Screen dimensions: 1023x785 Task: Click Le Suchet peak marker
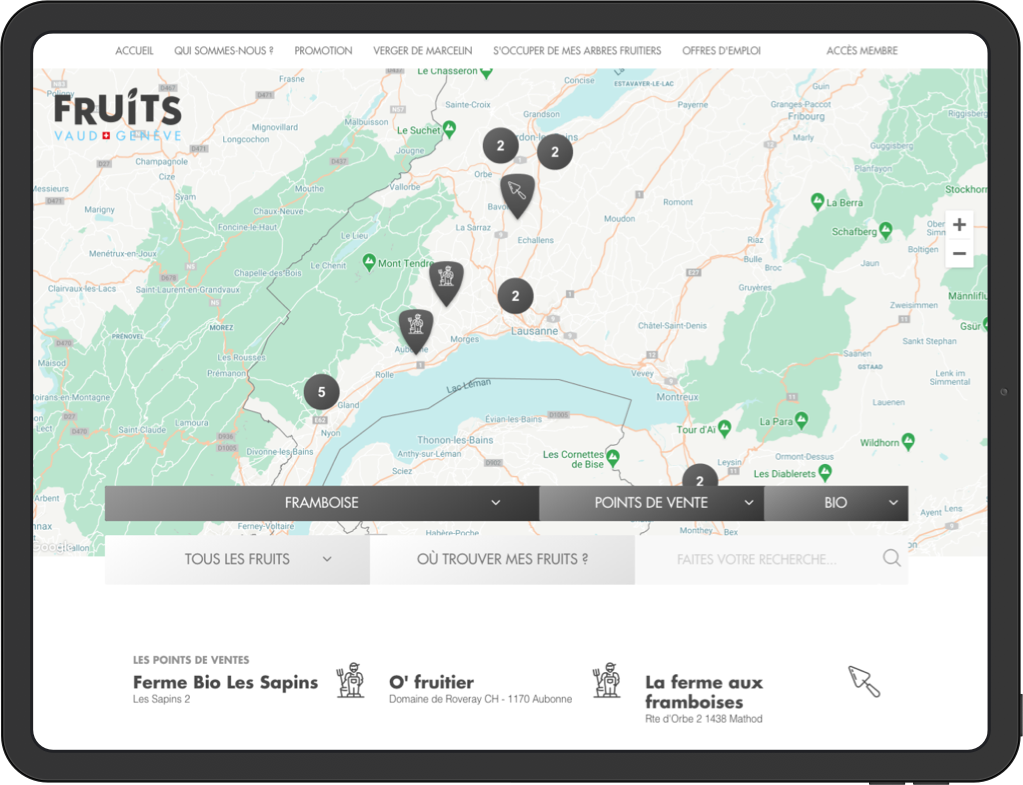(450, 129)
